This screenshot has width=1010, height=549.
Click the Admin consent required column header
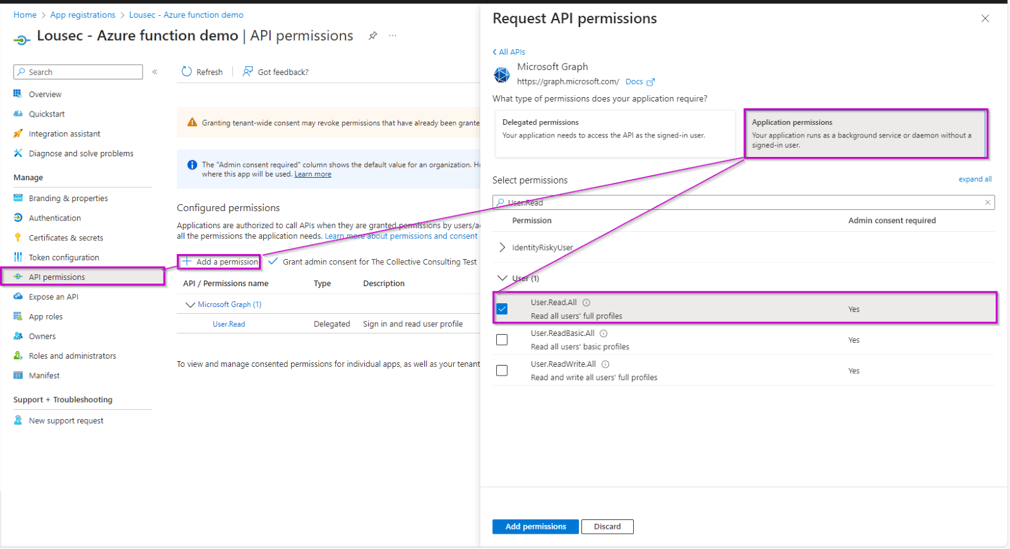point(891,220)
